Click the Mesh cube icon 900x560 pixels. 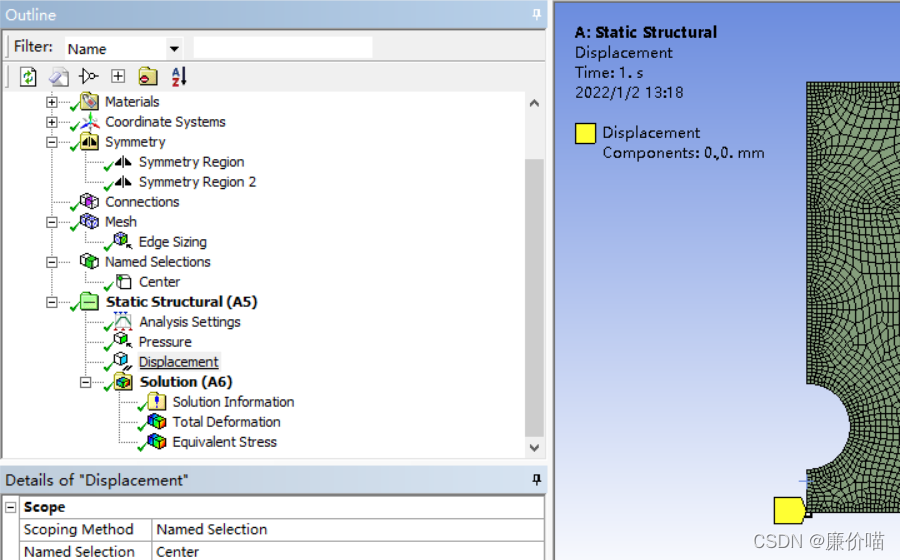click(x=90, y=221)
